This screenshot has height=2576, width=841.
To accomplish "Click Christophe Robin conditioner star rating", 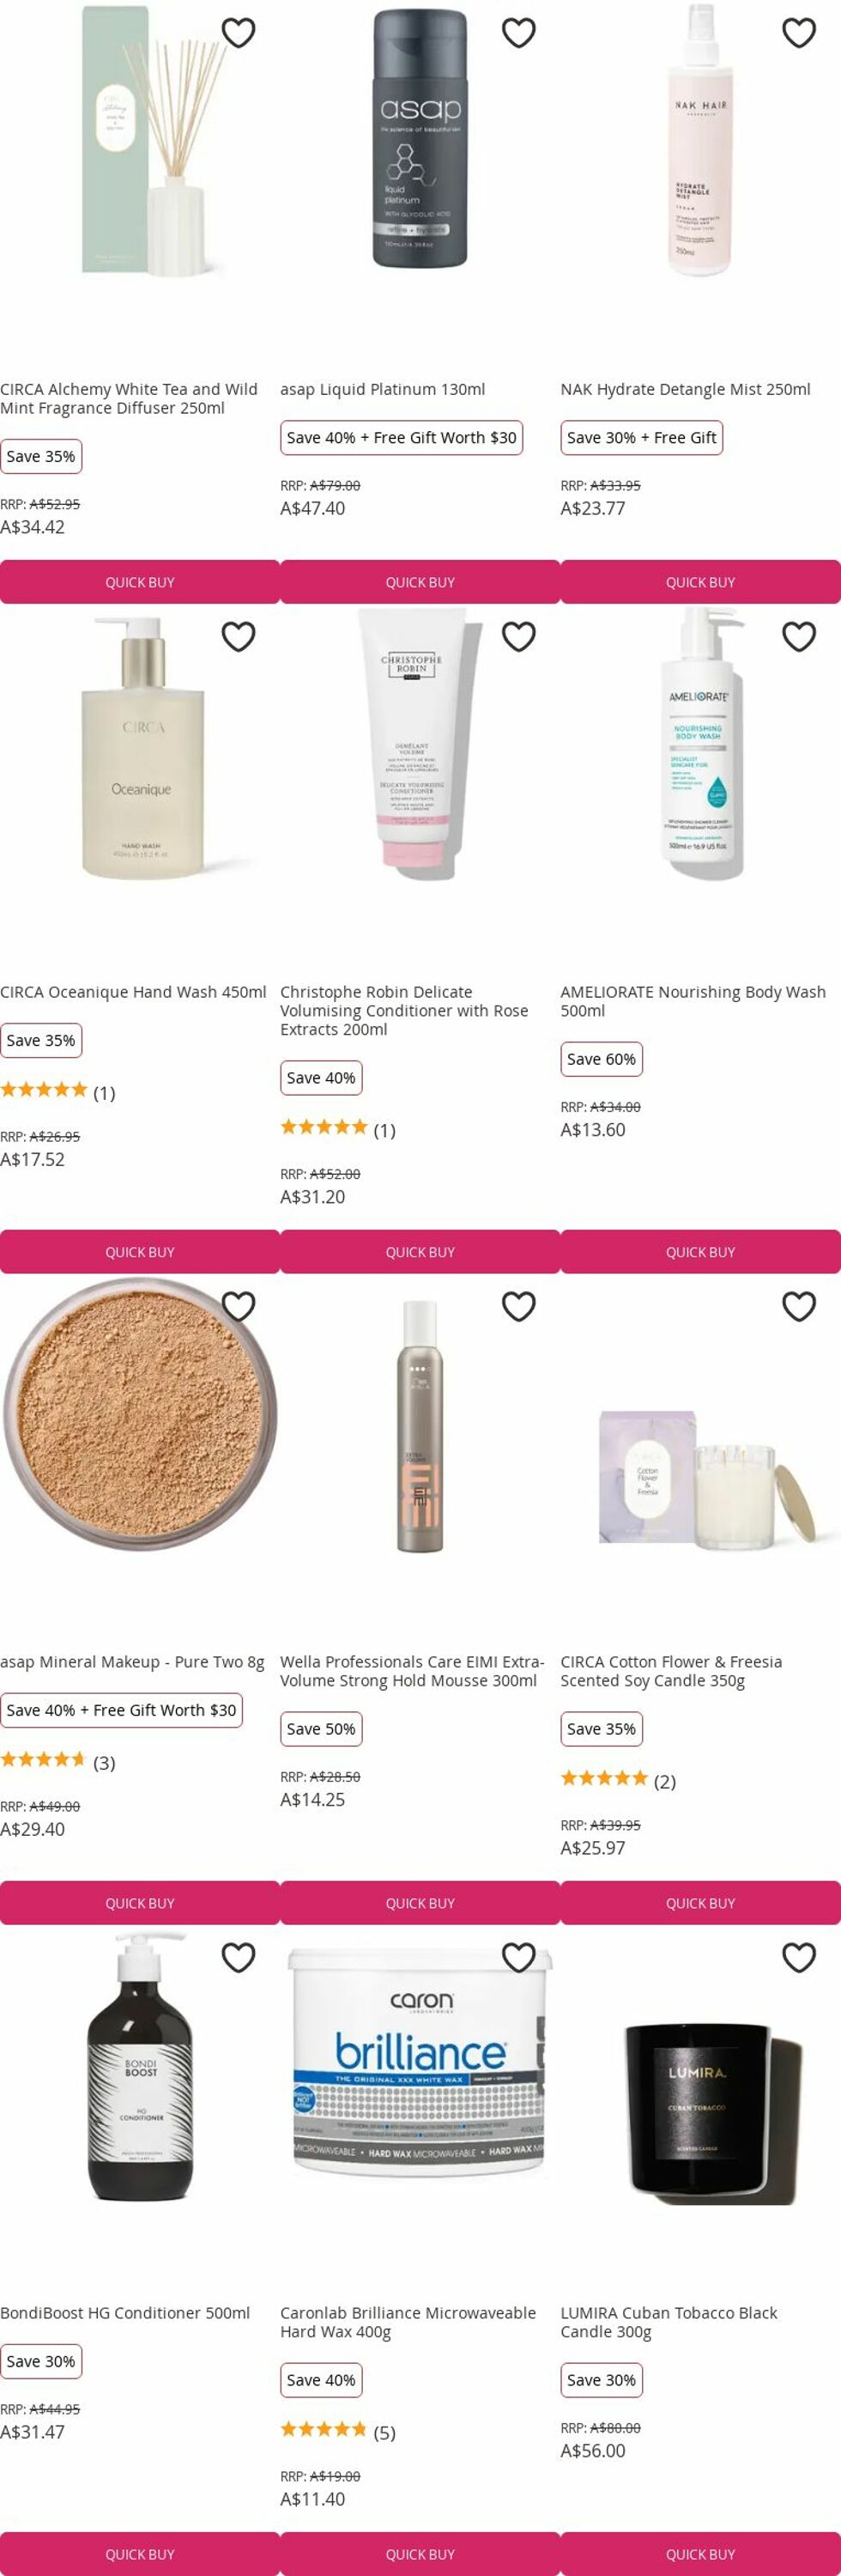I will pyautogui.click(x=324, y=1128).
